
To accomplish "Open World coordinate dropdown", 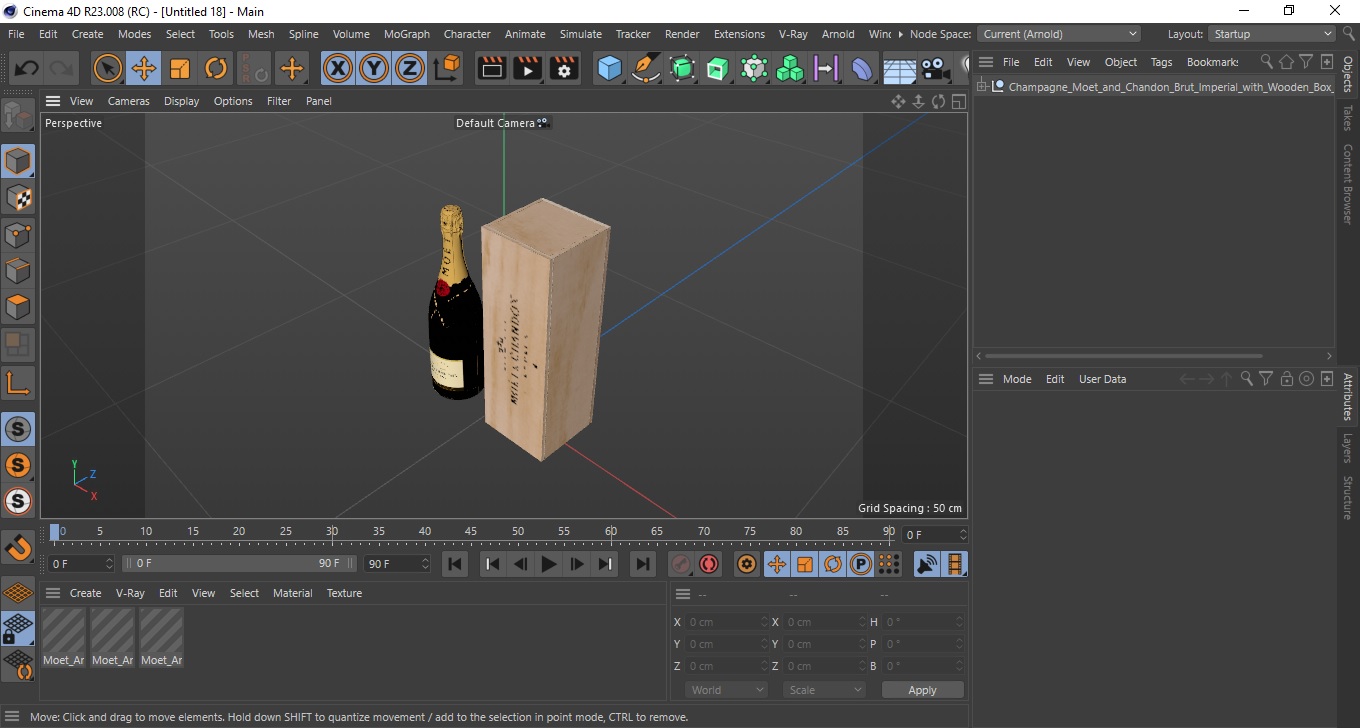I will (x=726, y=690).
